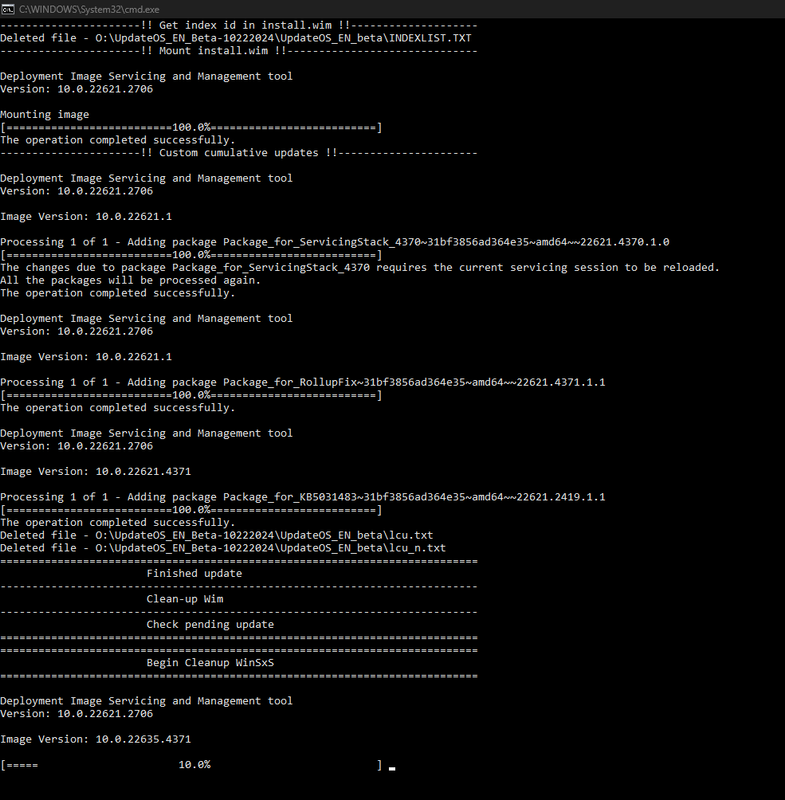Click the Package_for_KB5031483 processing line
Viewport: 785px width, 800px height.
[302, 497]
